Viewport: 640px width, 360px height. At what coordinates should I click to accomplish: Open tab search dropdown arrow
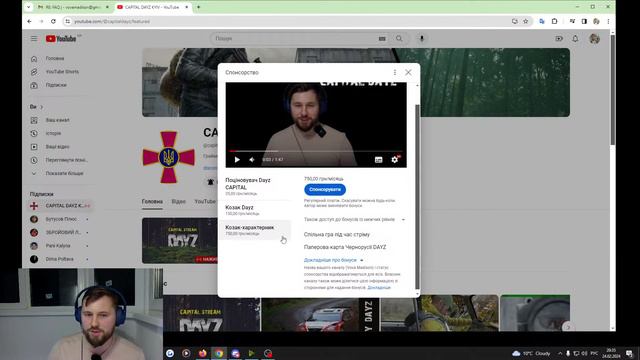pos(28,7)
